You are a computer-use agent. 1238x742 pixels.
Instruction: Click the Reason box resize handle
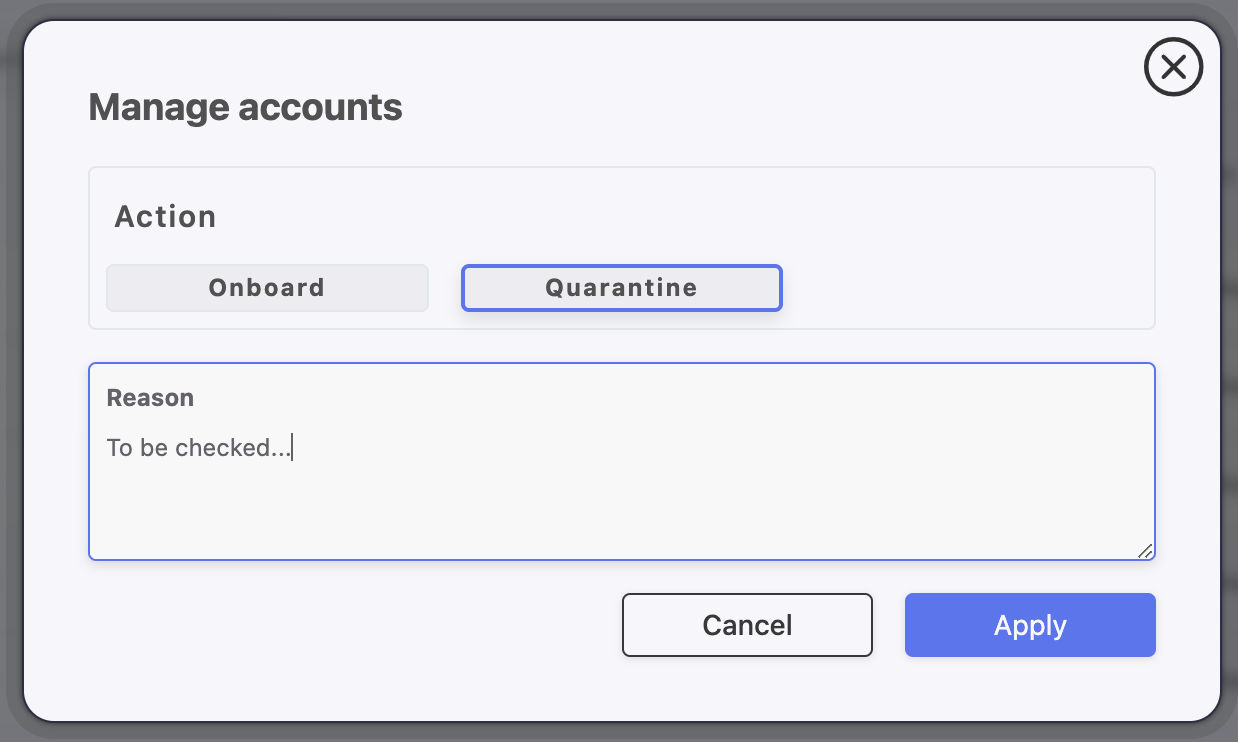point(1145,550)
